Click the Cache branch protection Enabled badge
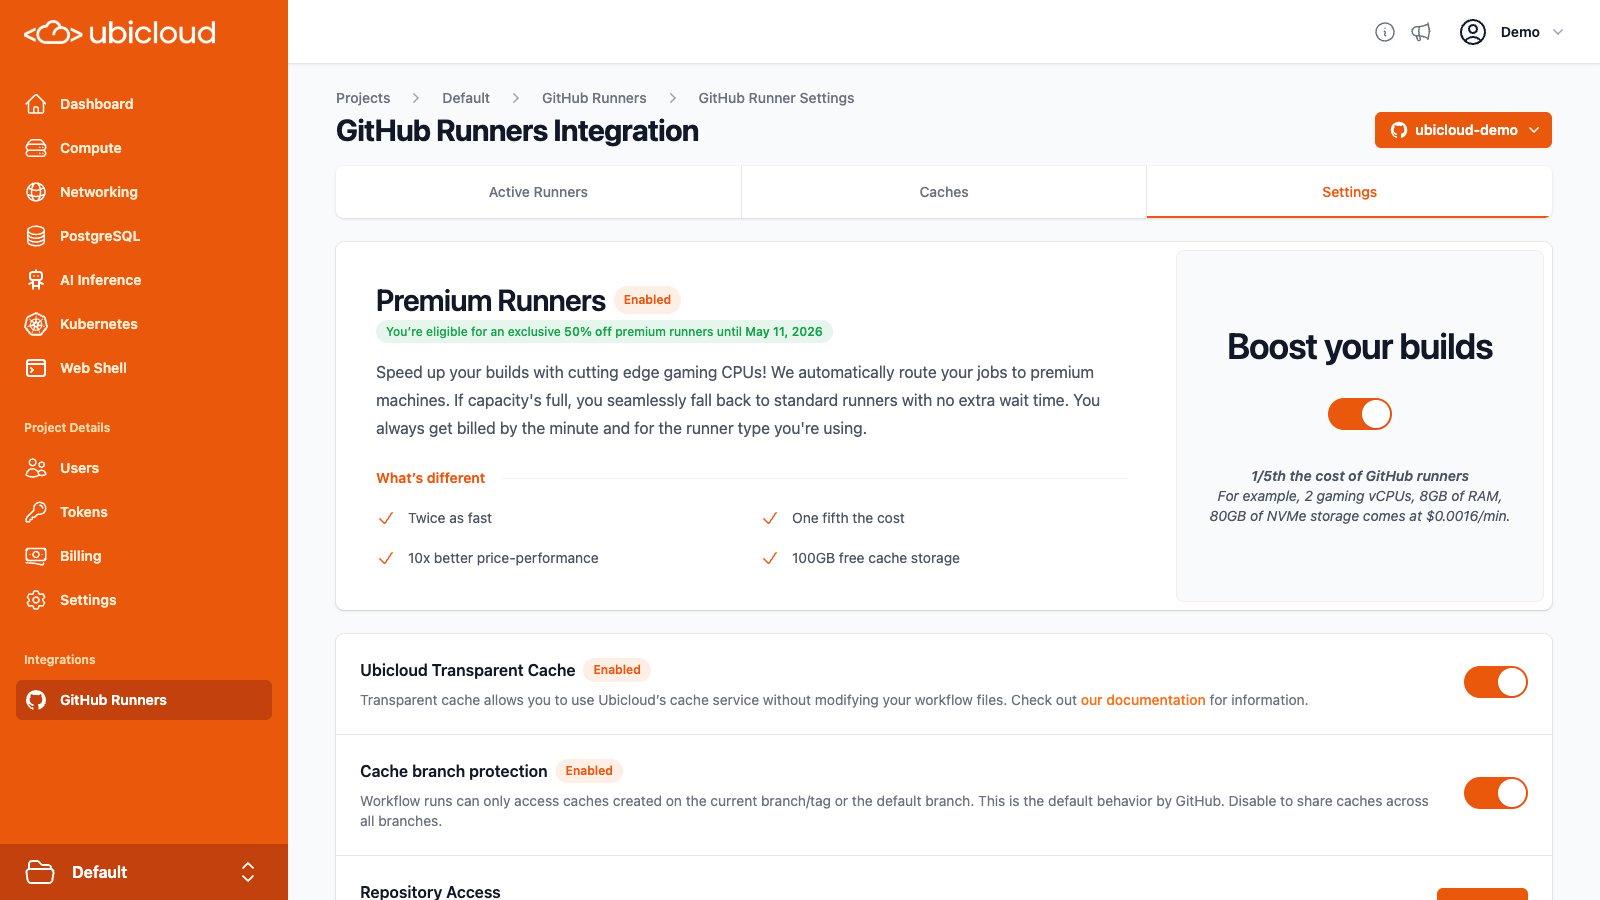The image size is (1600, 900). coord(589,771)
